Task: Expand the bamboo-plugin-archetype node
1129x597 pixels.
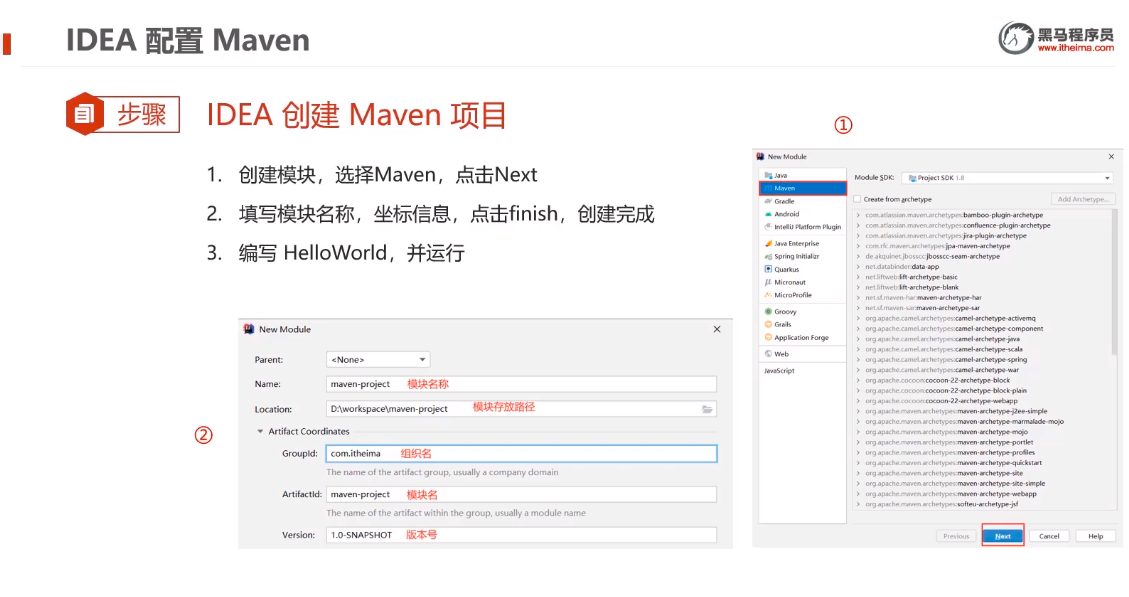Action: 858,215
